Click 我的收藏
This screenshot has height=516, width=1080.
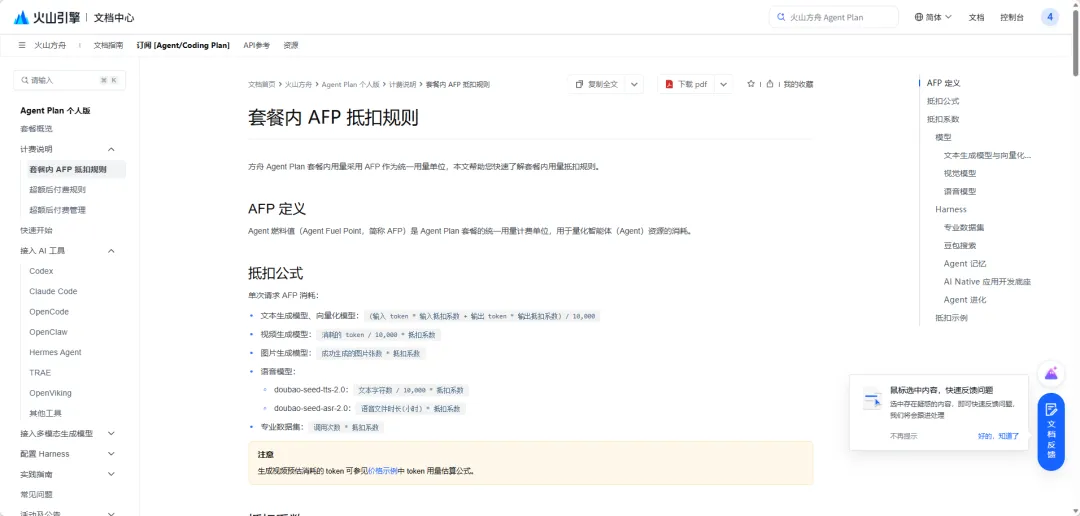tap(798, 84)
